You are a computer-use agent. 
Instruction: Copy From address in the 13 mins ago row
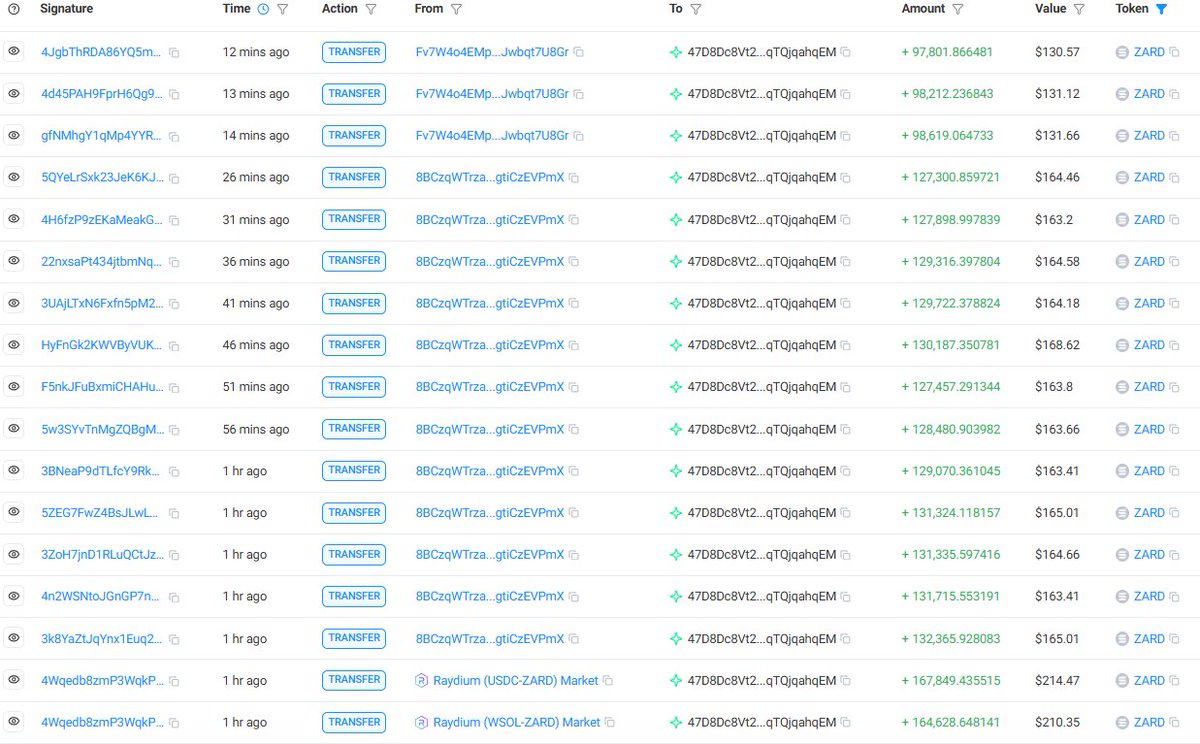coord(578,94)
